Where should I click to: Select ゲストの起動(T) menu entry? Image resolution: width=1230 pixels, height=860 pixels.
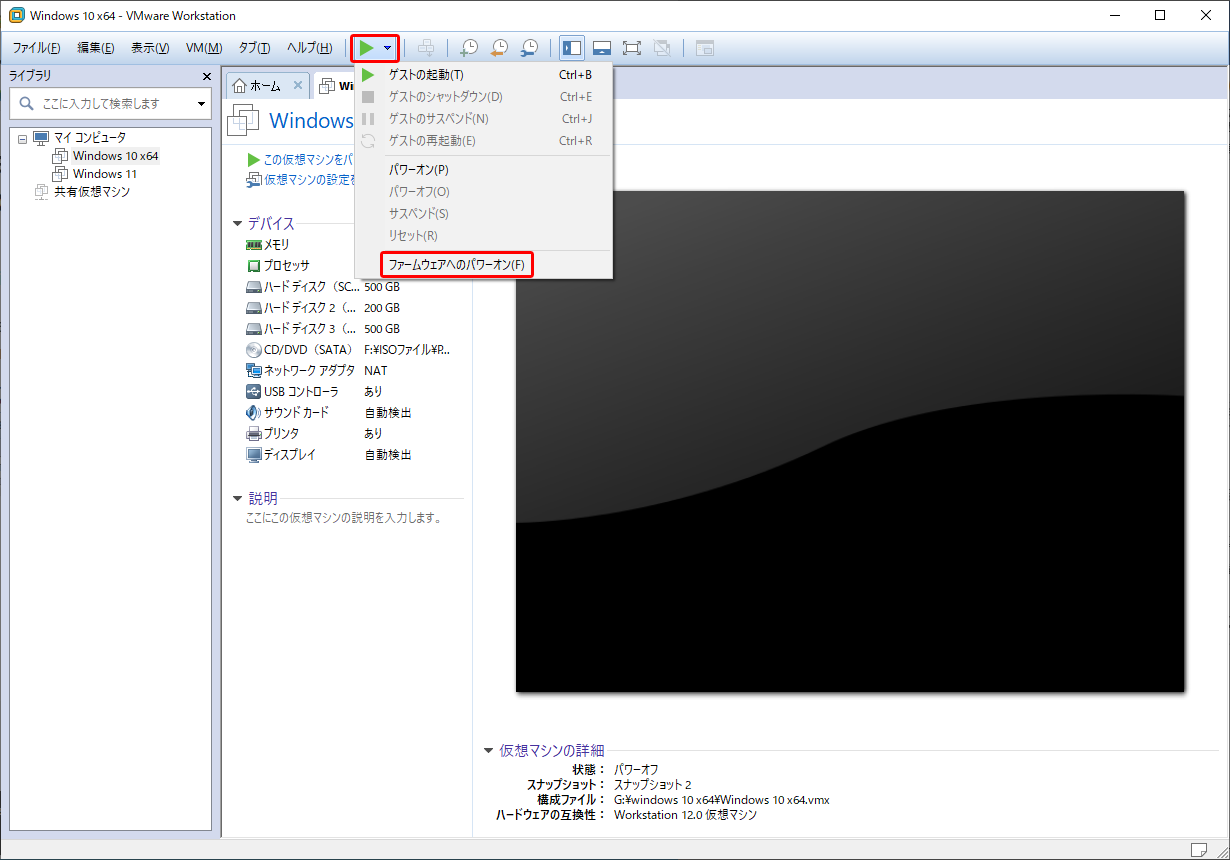[483, 75]
